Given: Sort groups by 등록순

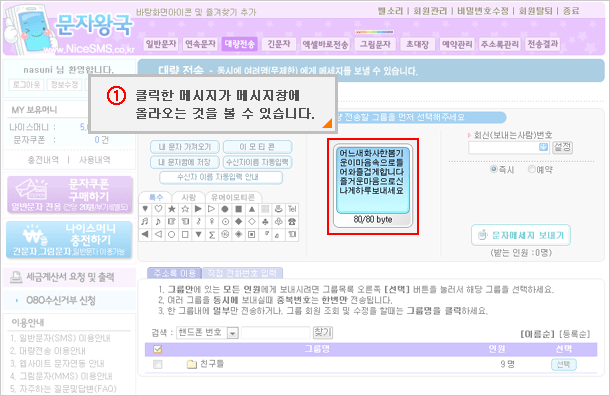Looking at the screenshot, I should [x=575, y=334].
